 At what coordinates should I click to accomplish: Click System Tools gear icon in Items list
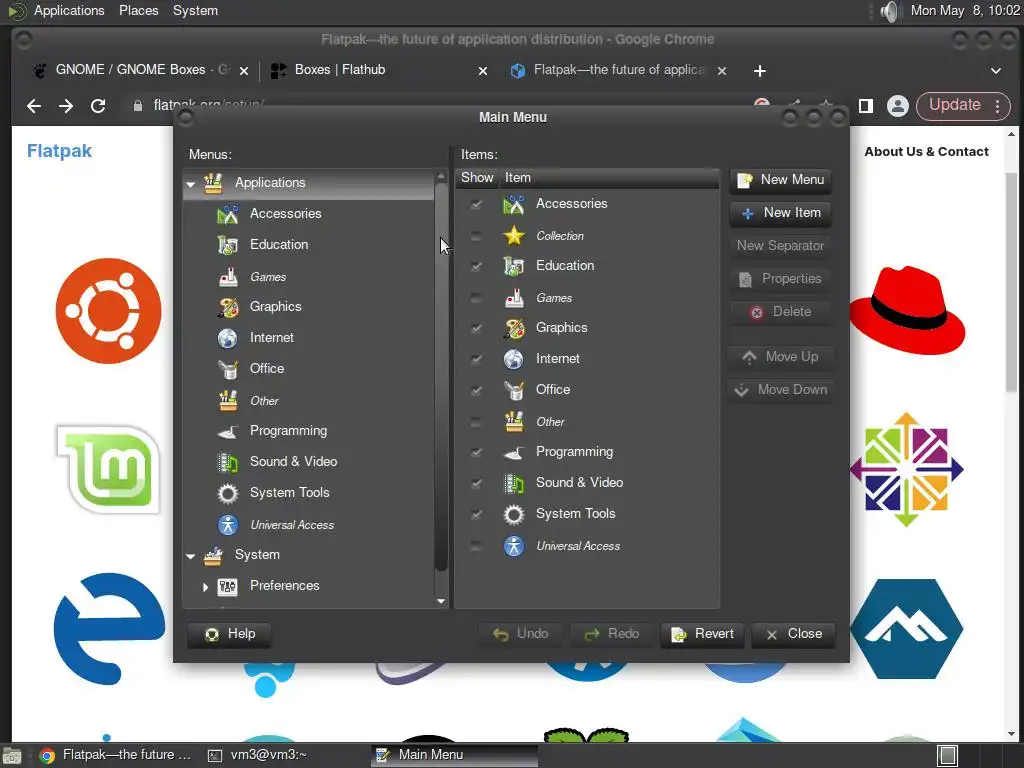pyautogui.click(x=514, y=515)
